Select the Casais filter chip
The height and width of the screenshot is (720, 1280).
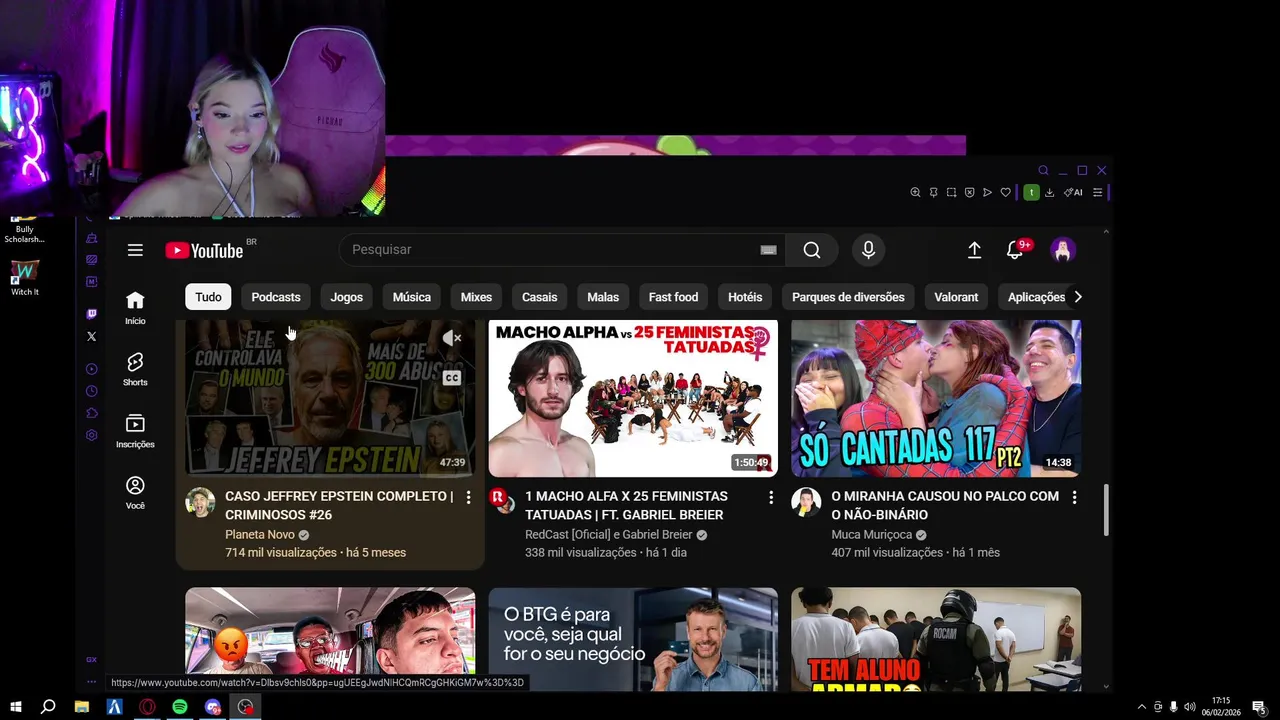coord(540,297)
